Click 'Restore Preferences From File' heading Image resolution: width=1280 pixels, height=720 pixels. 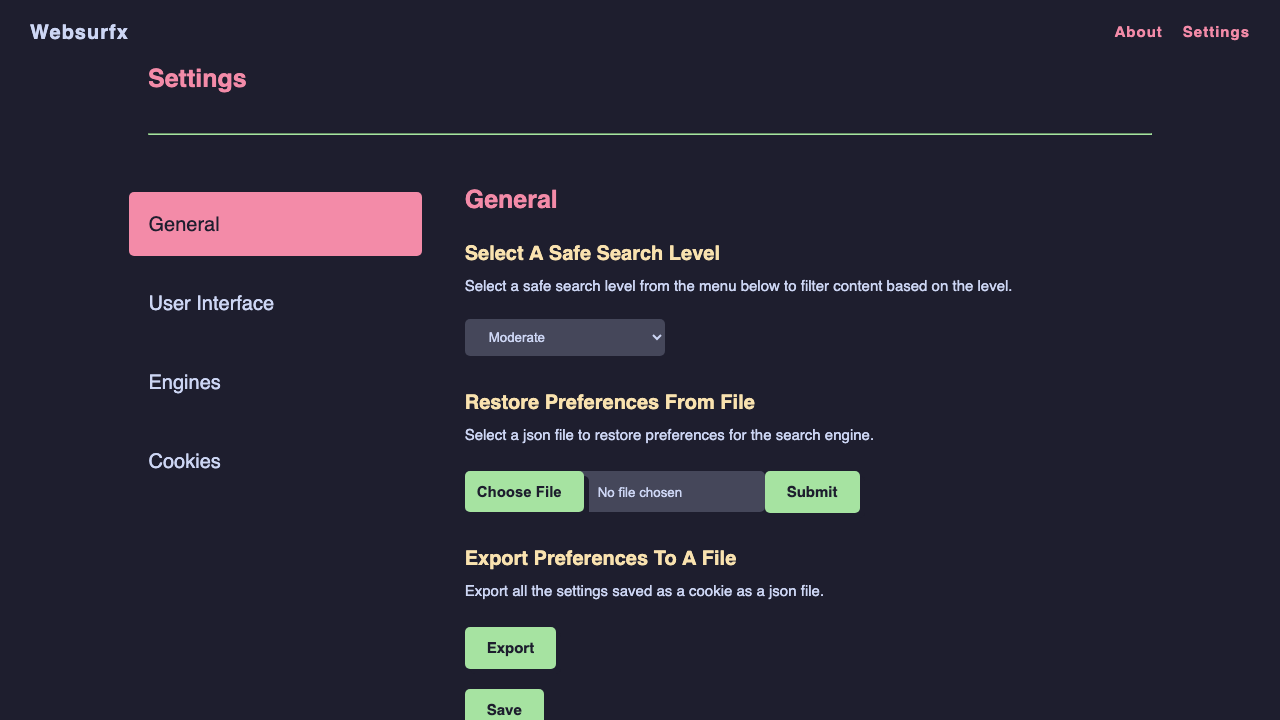(610, 402)
